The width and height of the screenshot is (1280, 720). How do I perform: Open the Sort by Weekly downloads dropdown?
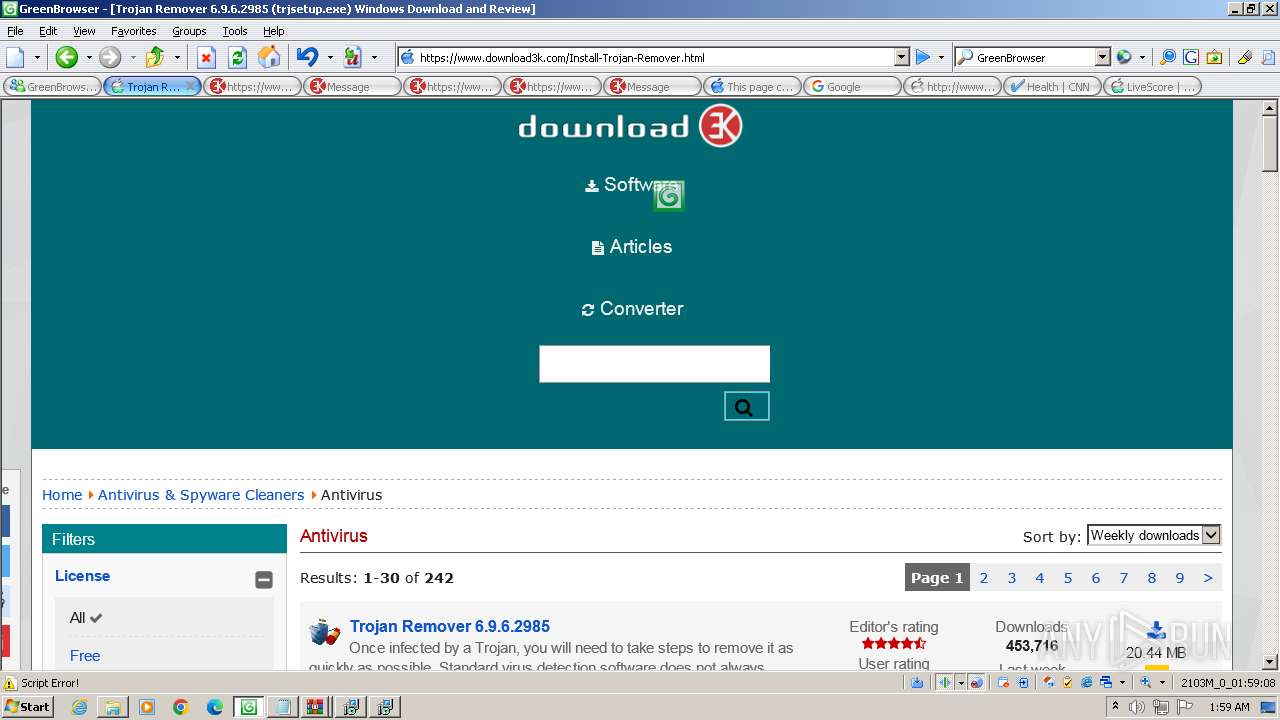pos(1154,535)
